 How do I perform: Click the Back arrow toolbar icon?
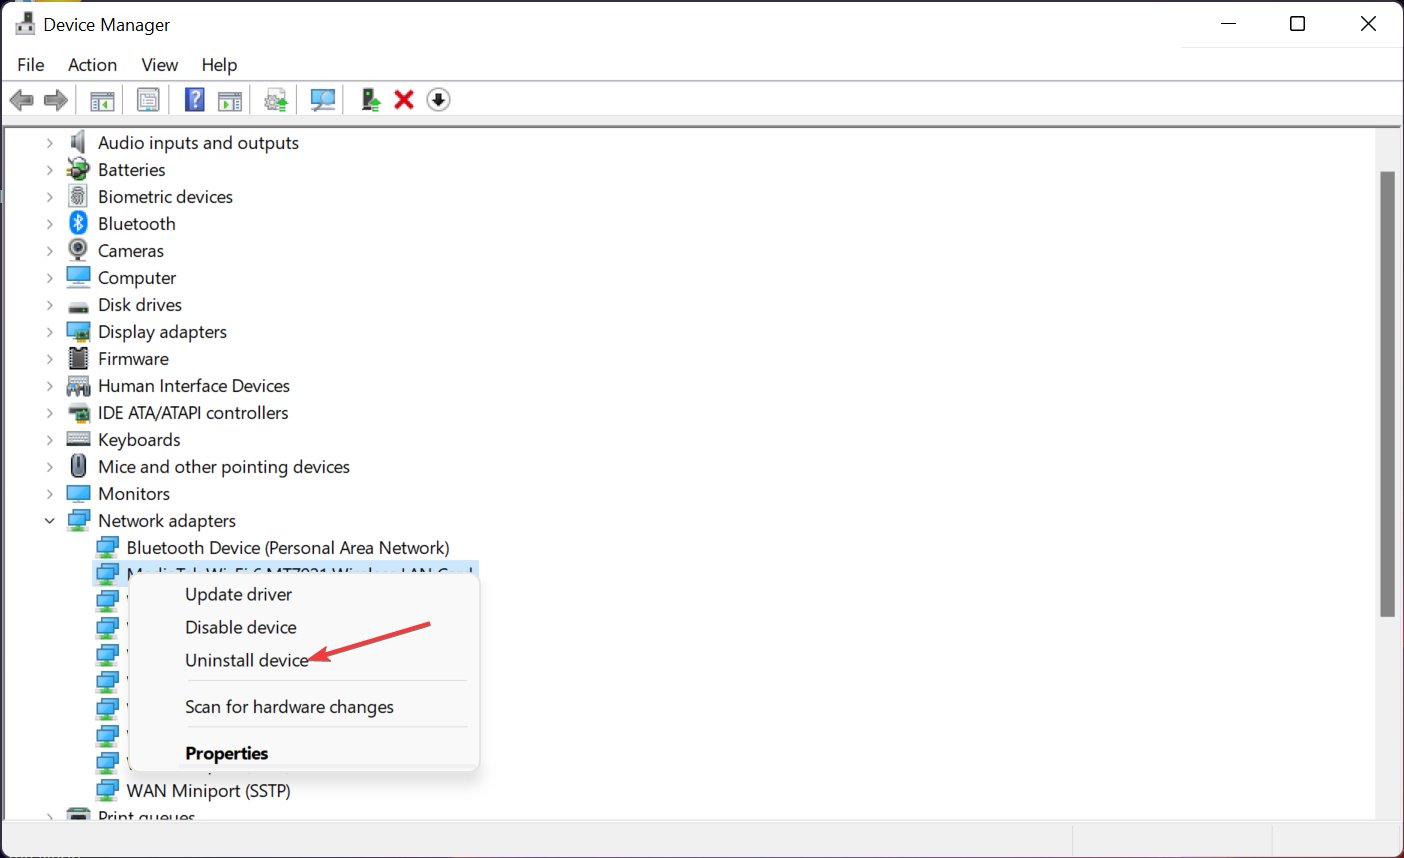[x=21, y=100]
